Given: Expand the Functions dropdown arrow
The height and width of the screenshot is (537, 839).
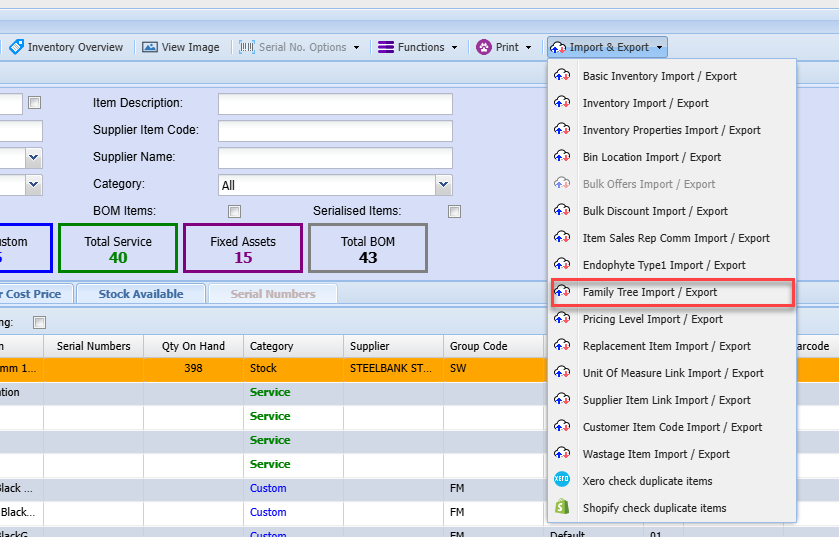Looking at the screenshot, I should (x=454, y=47).
